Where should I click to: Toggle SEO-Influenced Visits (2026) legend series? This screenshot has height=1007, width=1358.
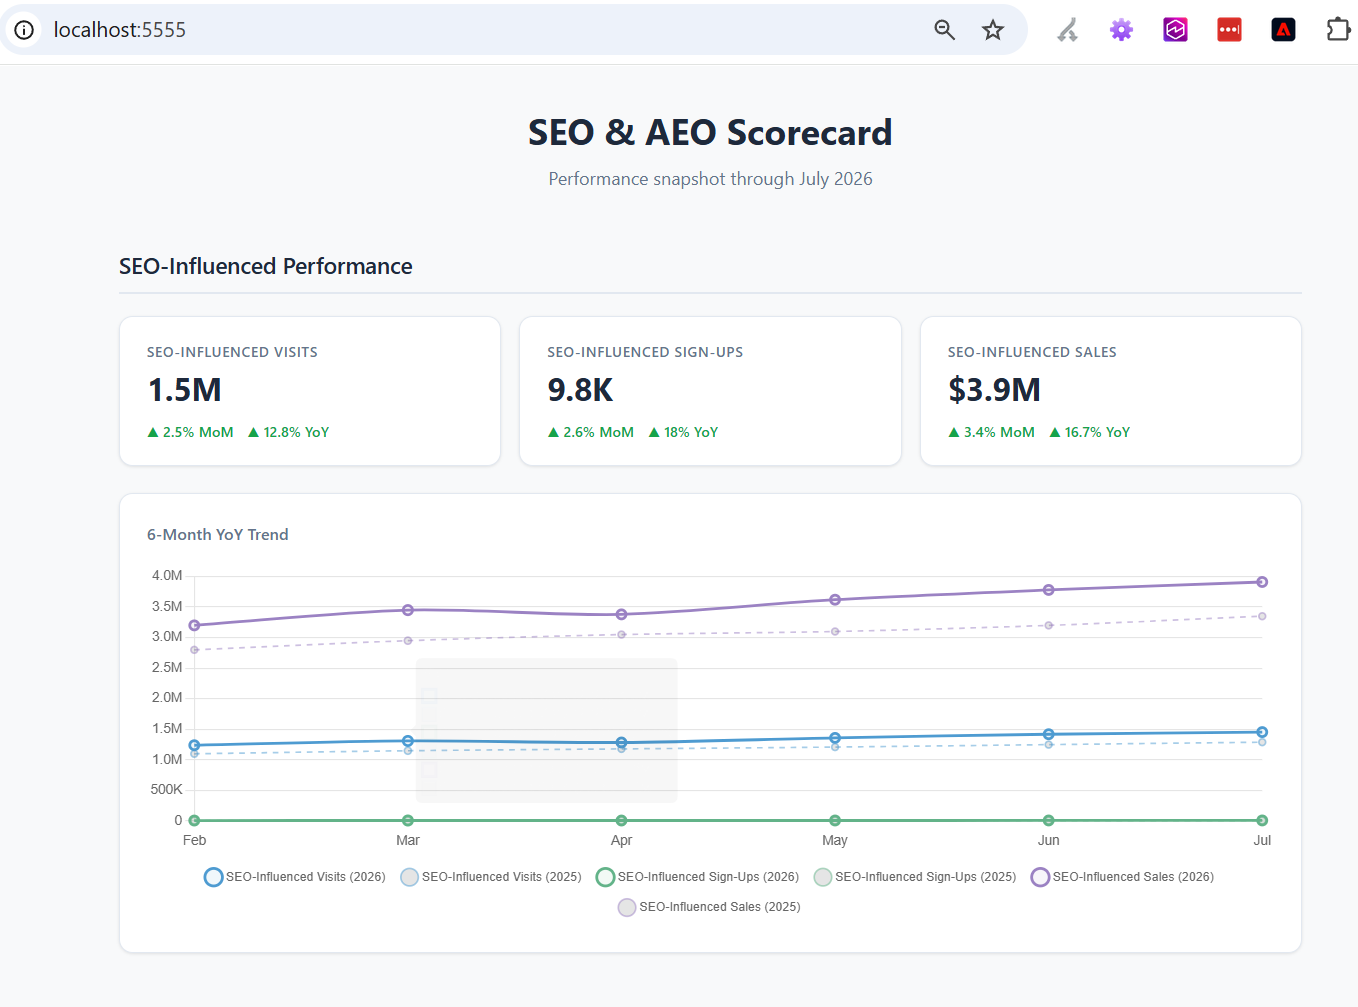295,877
